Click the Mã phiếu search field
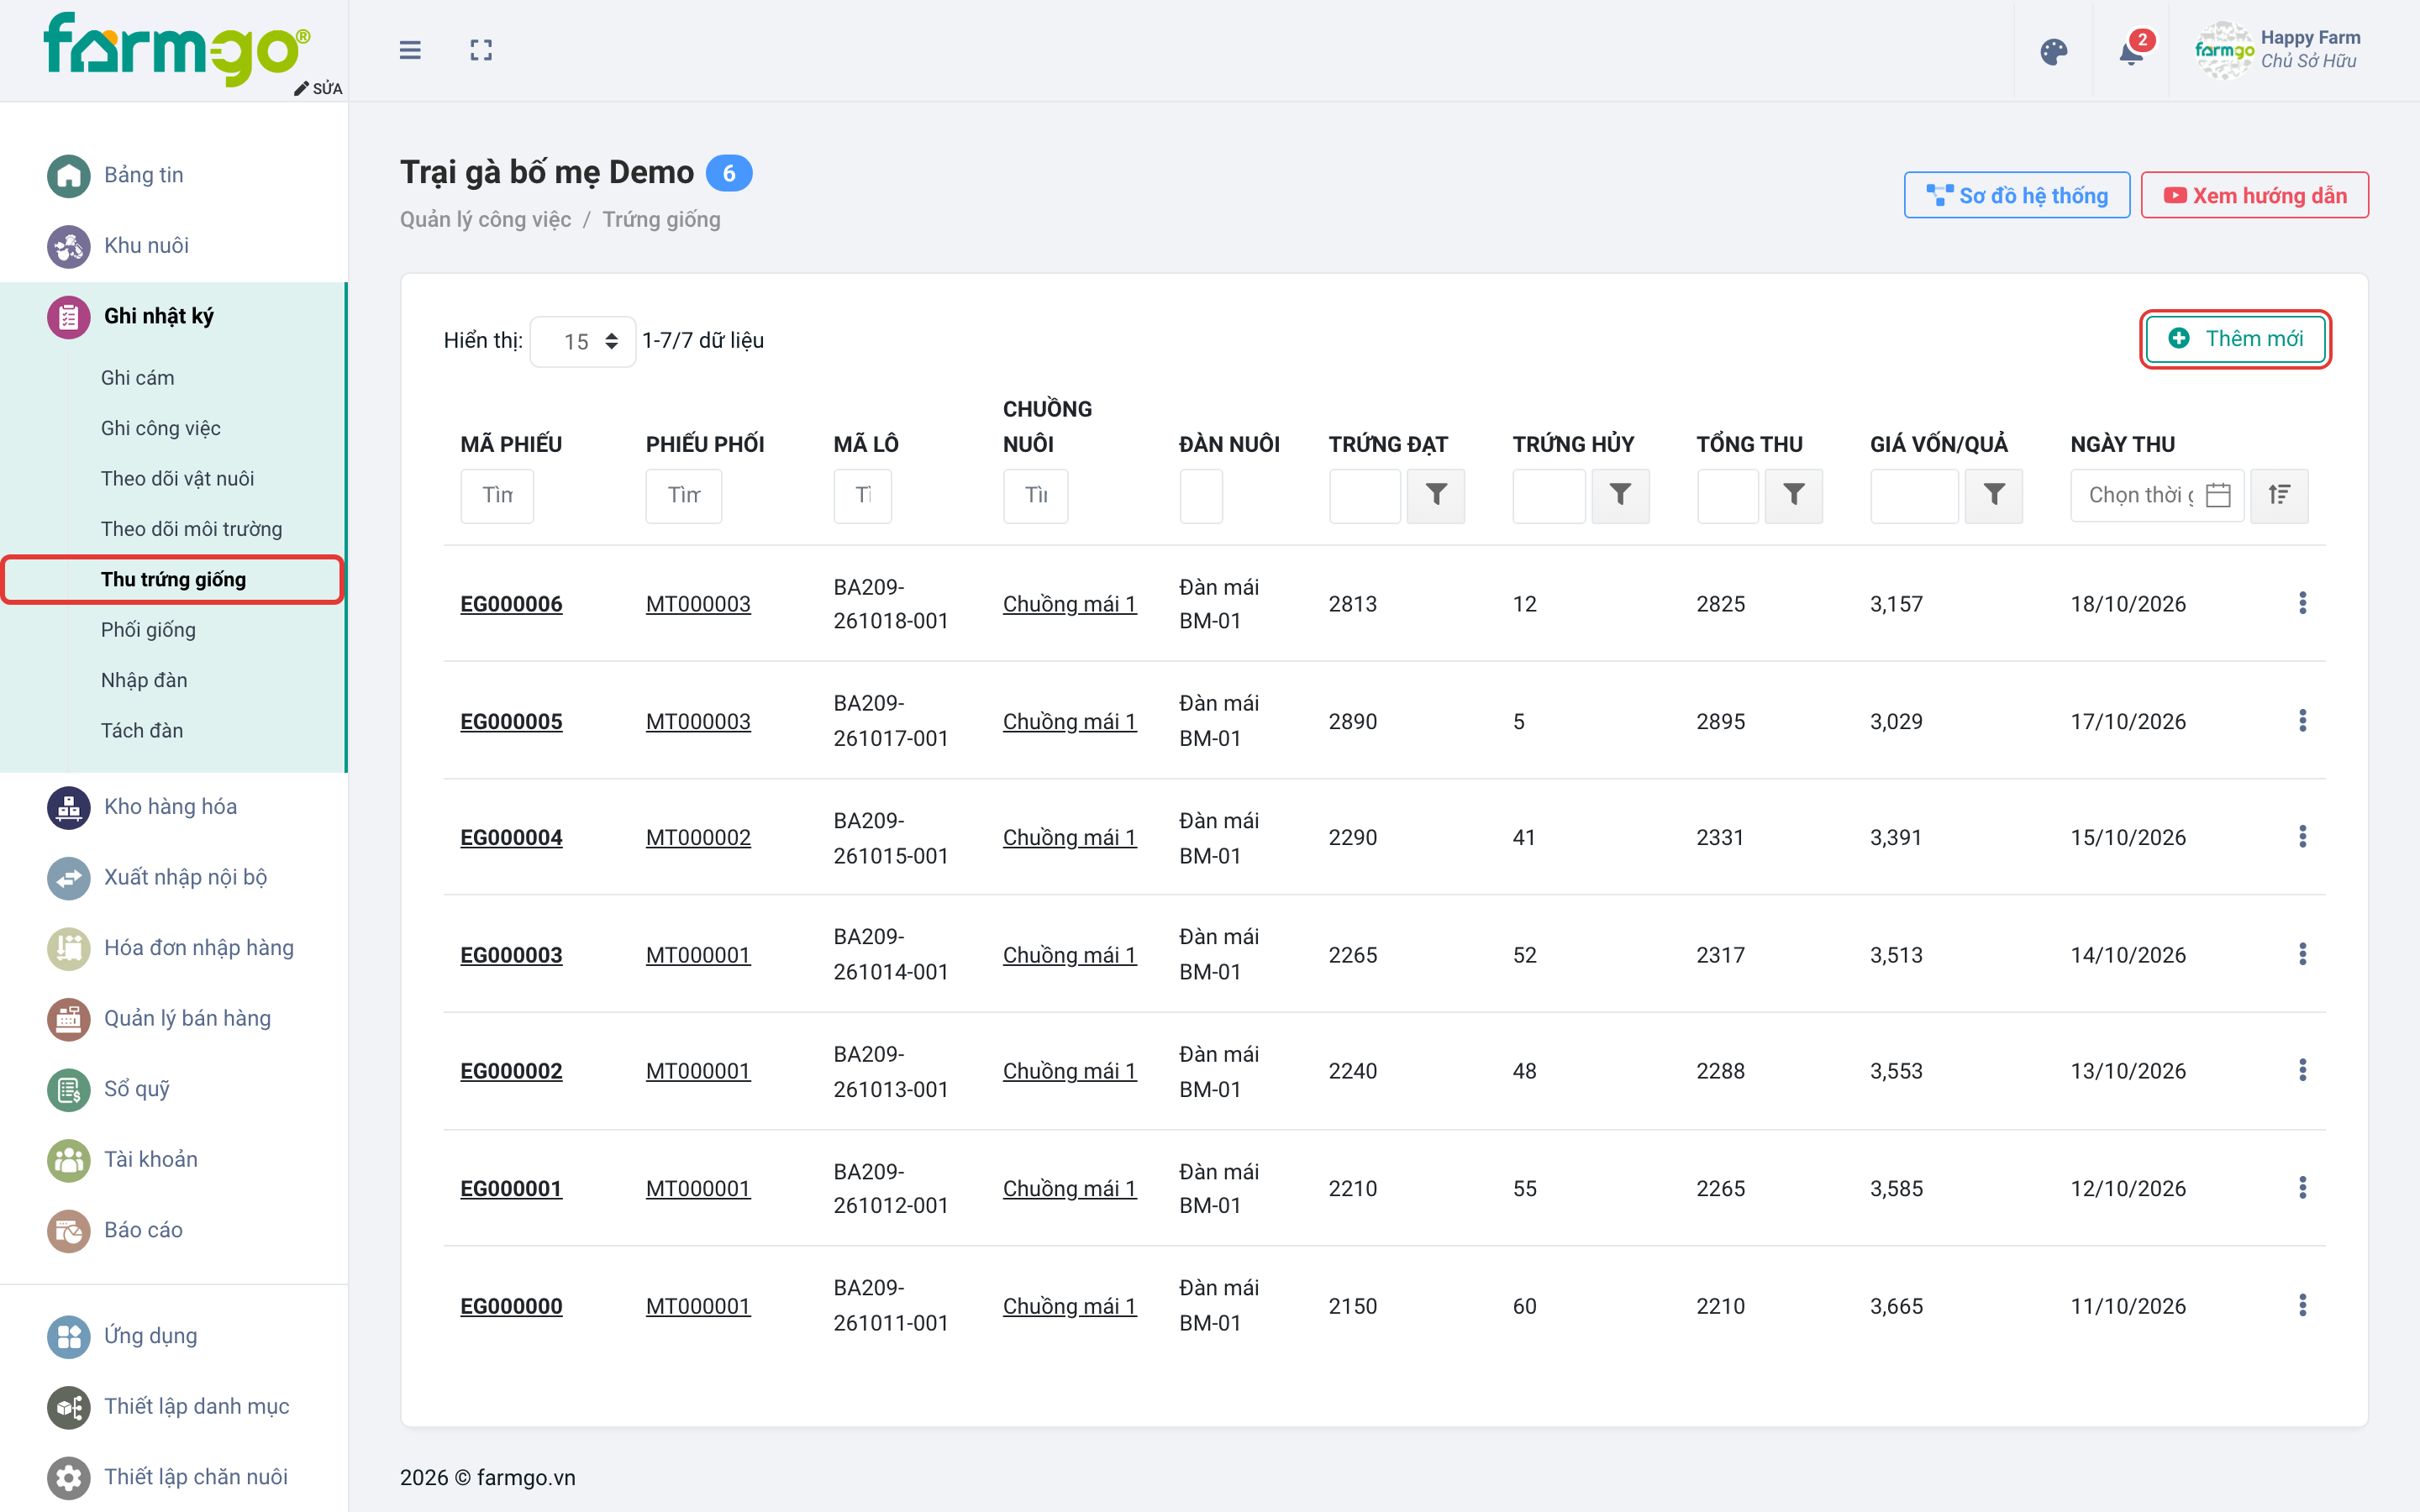This screenshot has width=2420, height=1512. point(497,495)
